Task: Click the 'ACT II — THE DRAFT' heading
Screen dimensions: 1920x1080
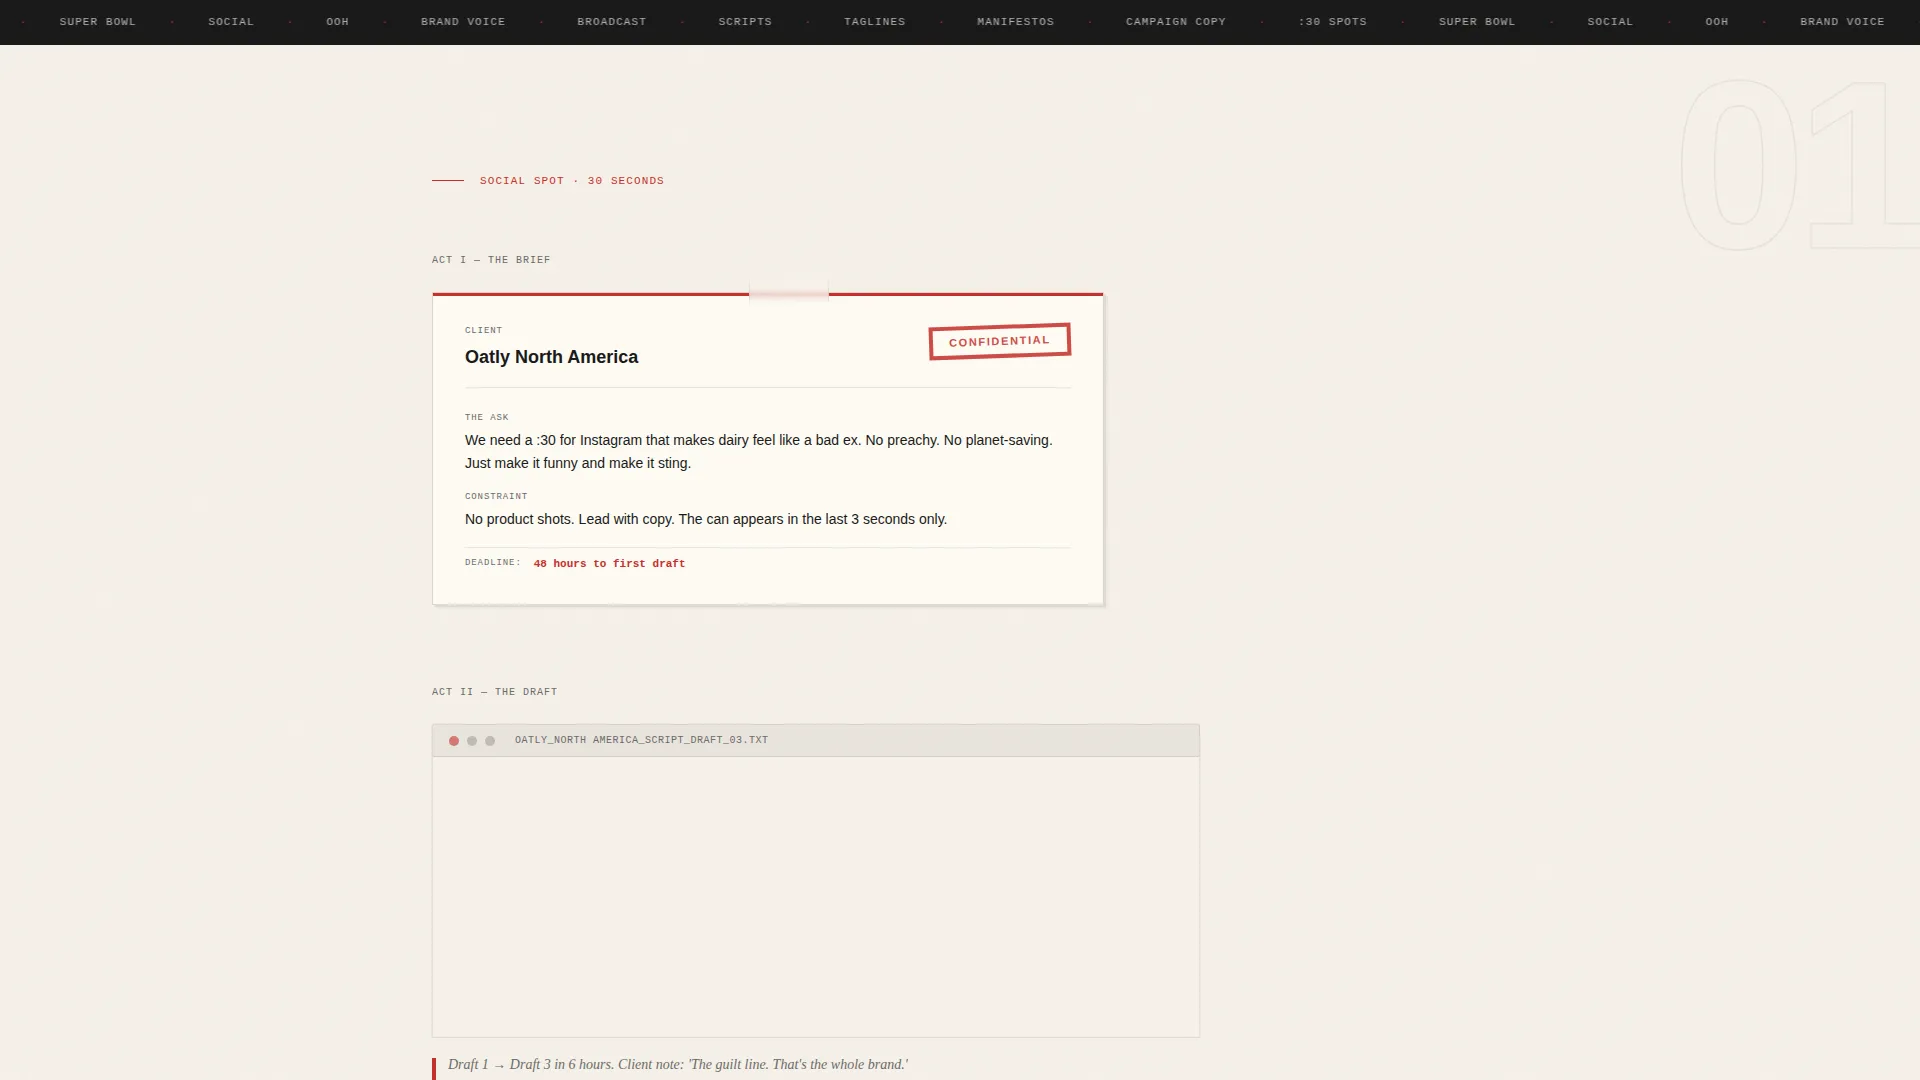Action: point(495,692)
